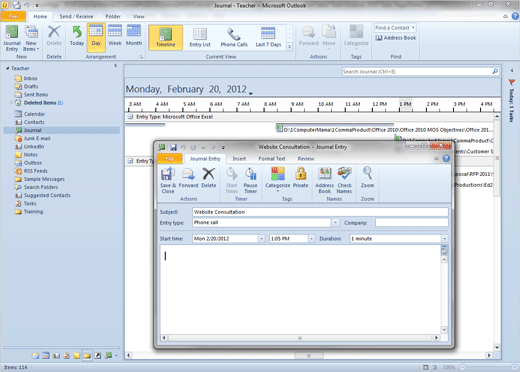The image size is (520, 372).
Task: Click the Company field
Action: point(412,222)
